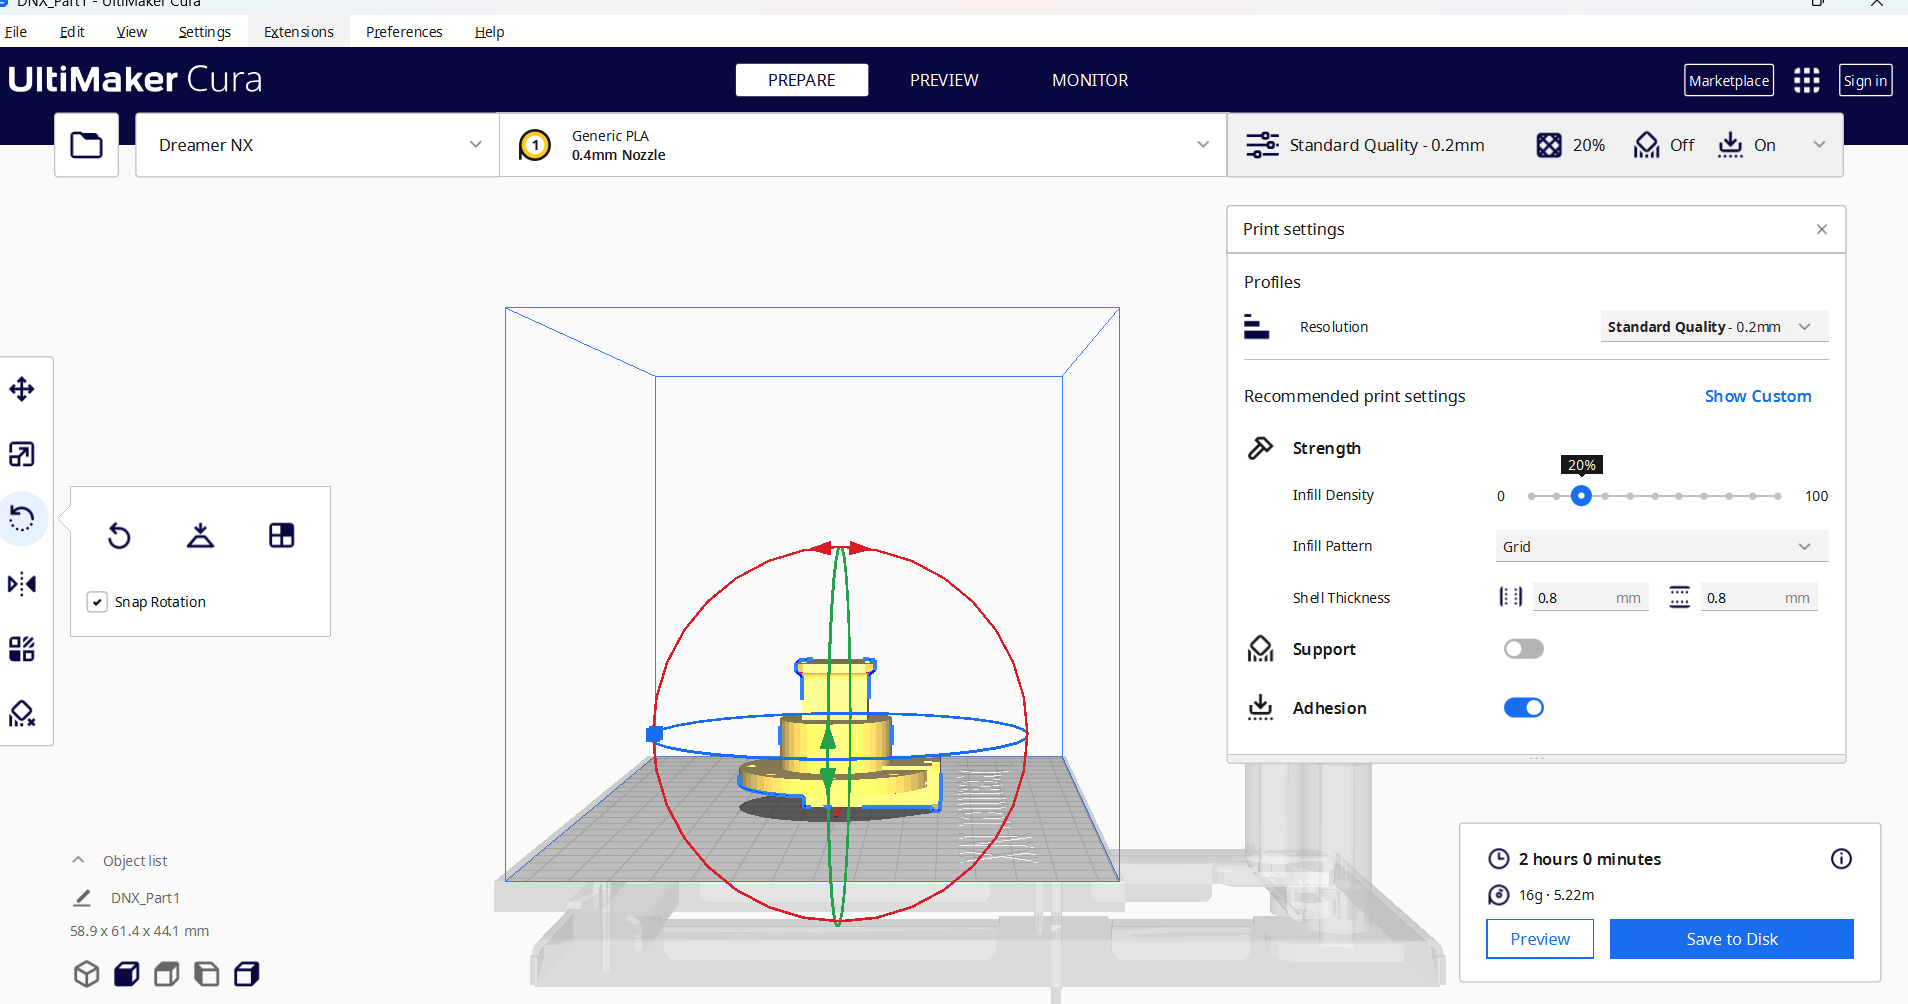This screenshot has width=1908, height=1004.
Task: Open the Marketplace
Action: click(1729, 81)
